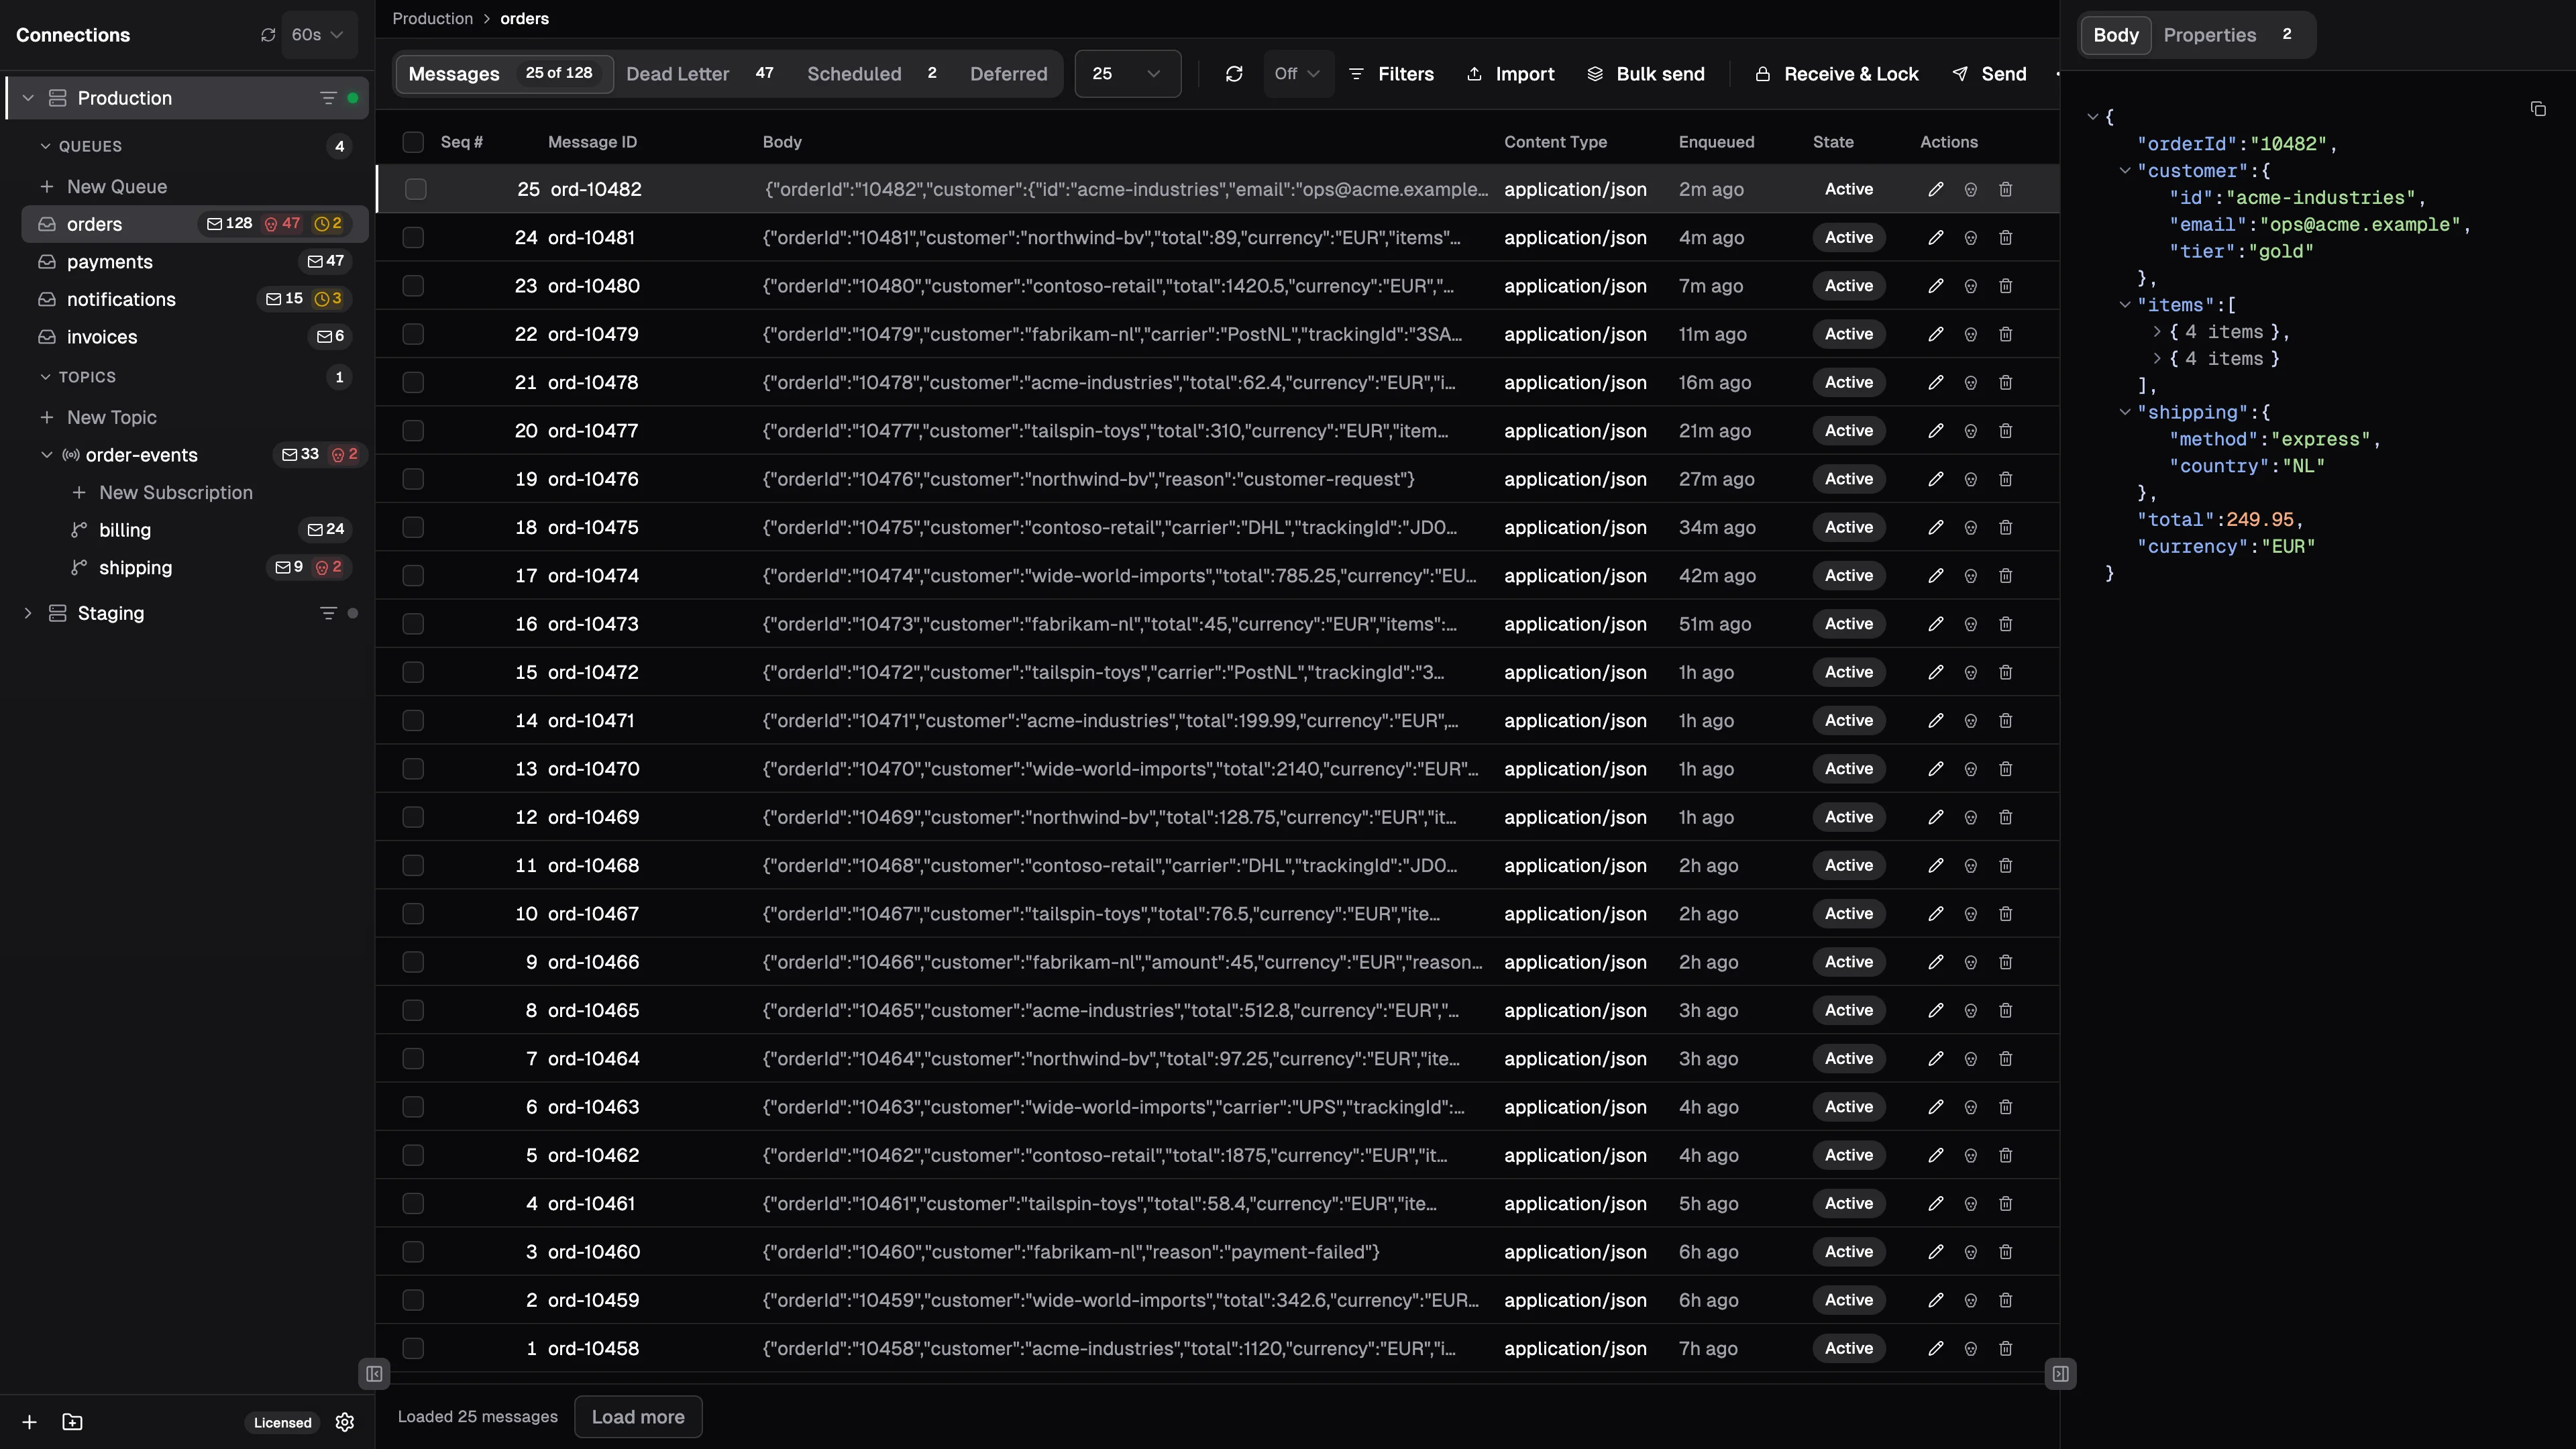This screenshot has height=1449, width=2576.
Task: Collapse the left sidebar panel icon
Action: click(x=374, y=1374)
